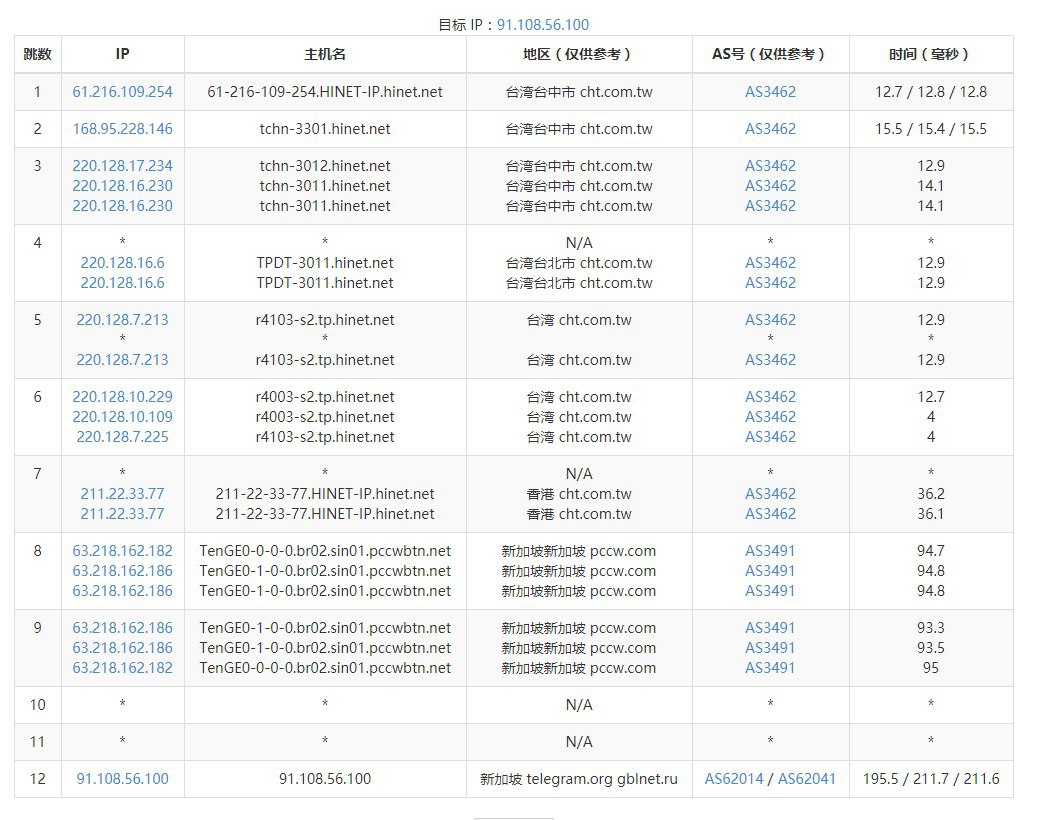
Task: Click the IP column header
Action: click(x=122, y=55)
